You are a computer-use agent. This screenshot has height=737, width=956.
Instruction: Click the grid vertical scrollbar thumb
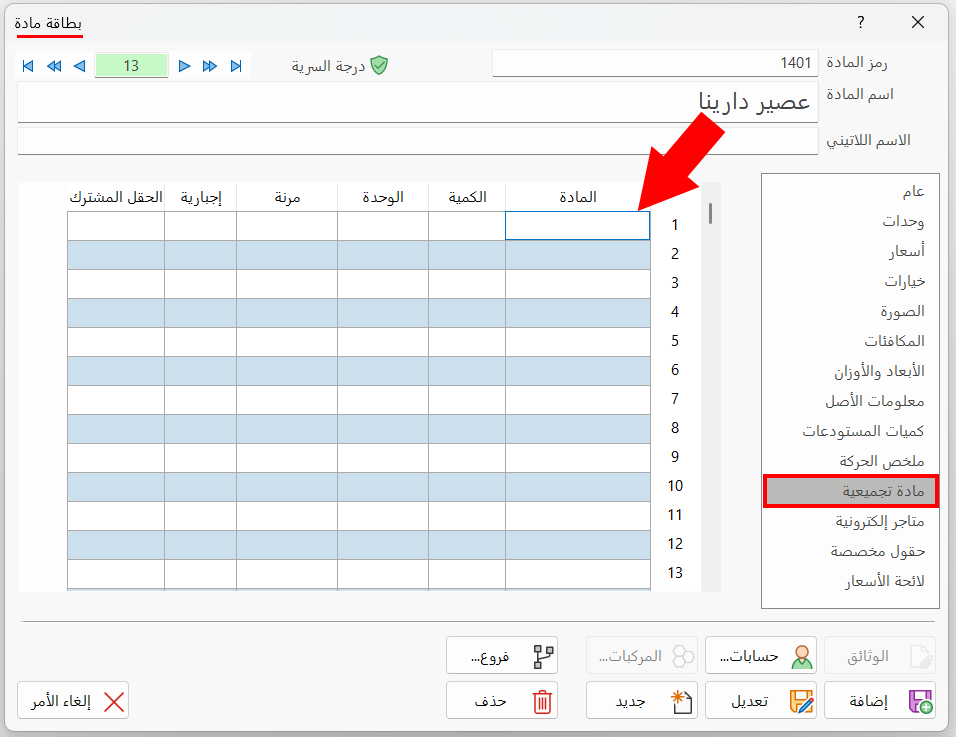[710, 213]
